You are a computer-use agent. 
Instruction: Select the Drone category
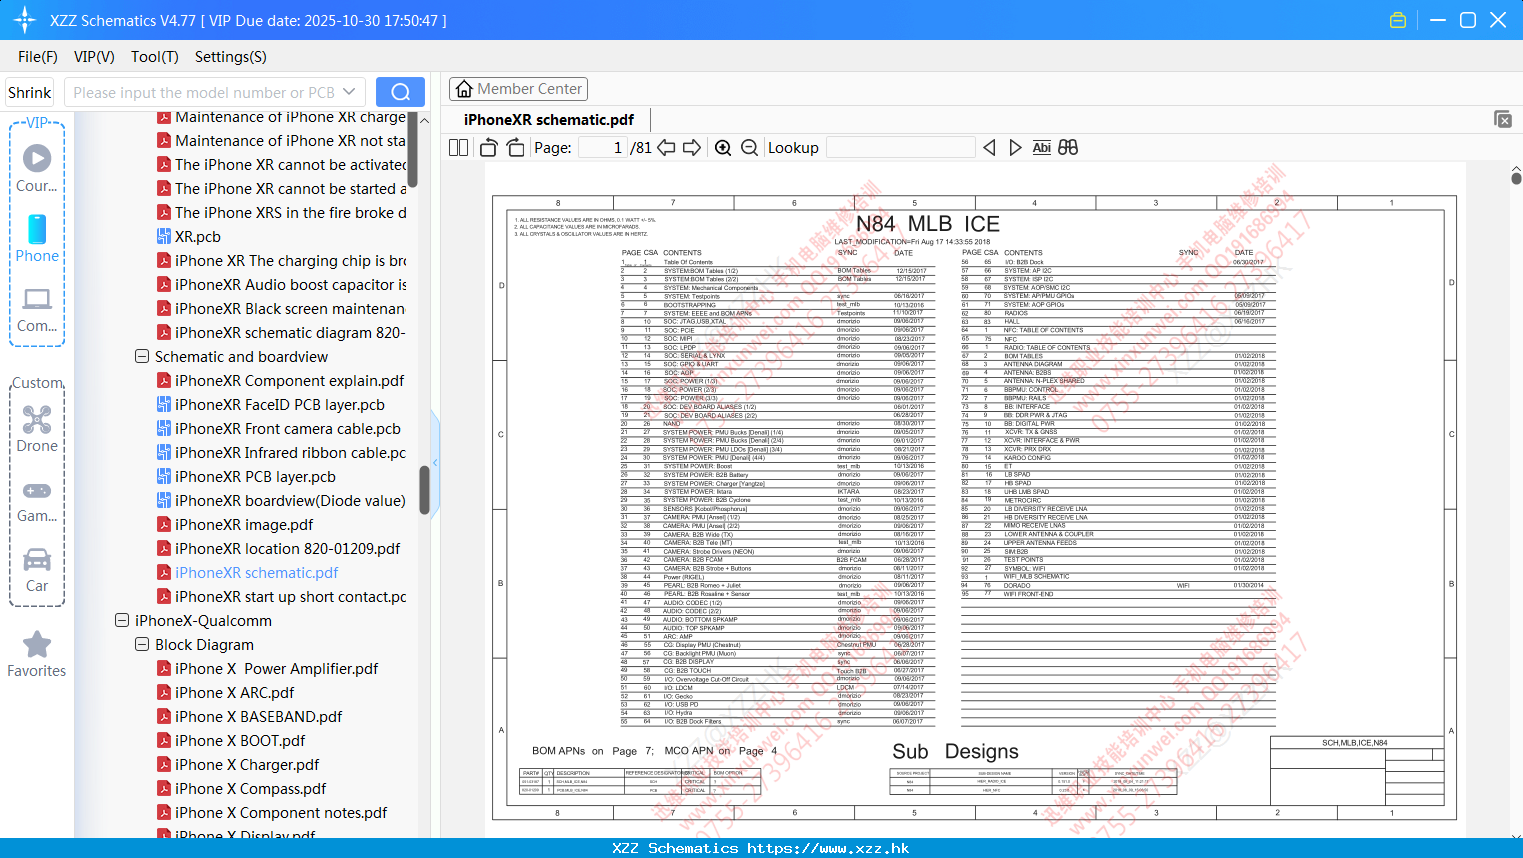37,430
